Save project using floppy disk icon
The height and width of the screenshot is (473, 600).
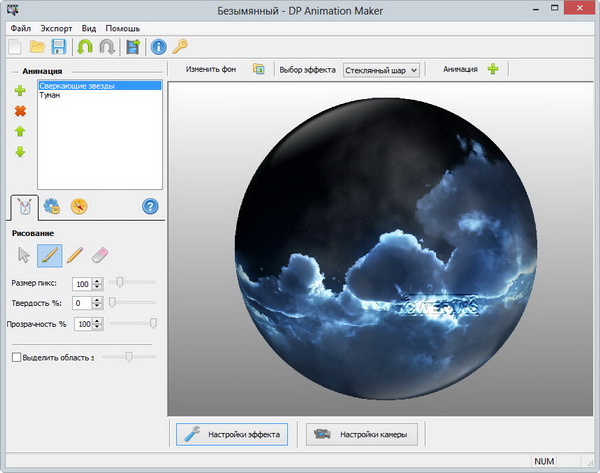[x=58, y=47]
